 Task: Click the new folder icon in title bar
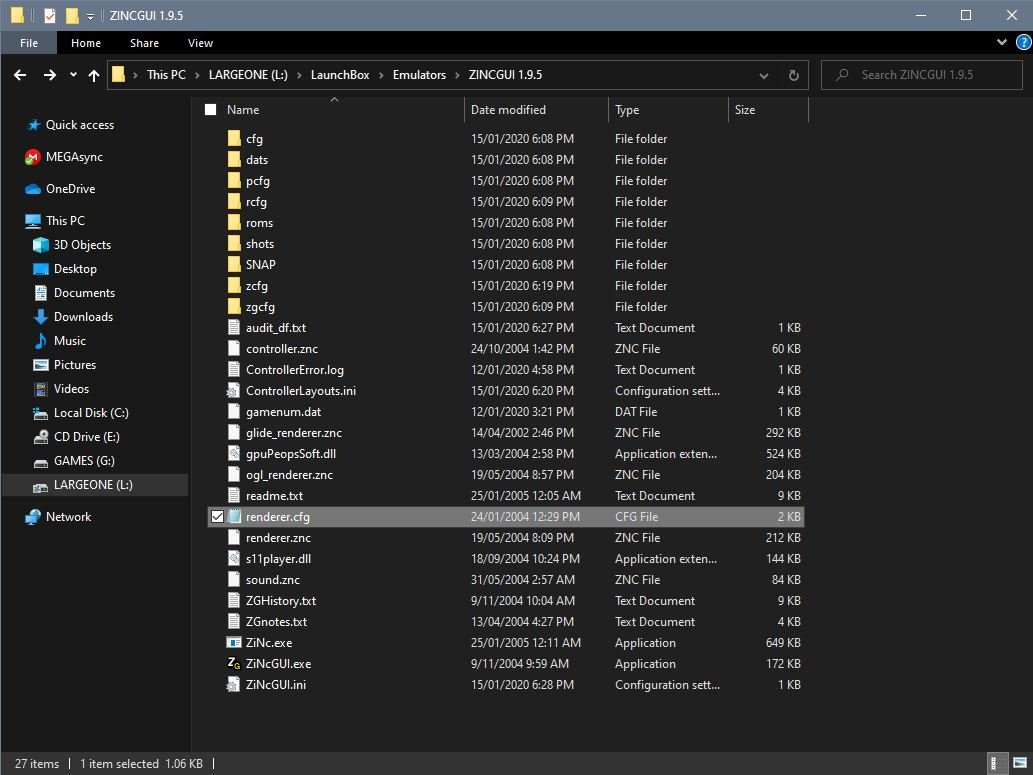click(72, 15)
